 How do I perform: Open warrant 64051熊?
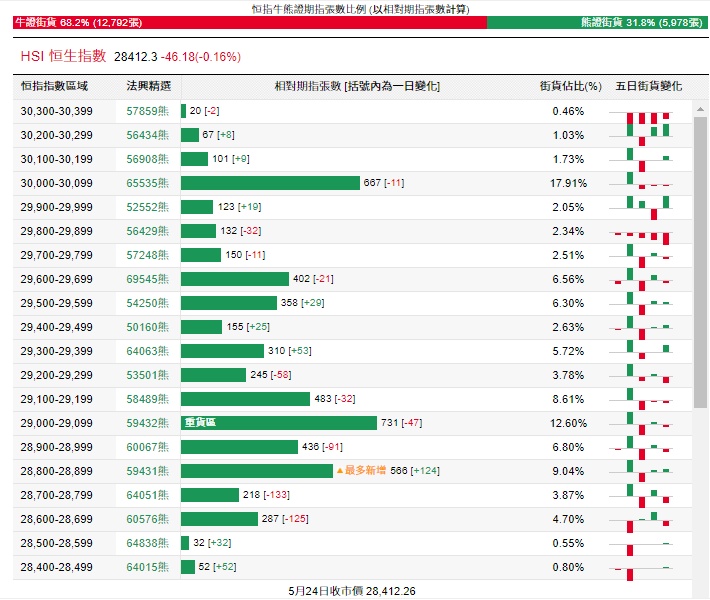[147, 495]
